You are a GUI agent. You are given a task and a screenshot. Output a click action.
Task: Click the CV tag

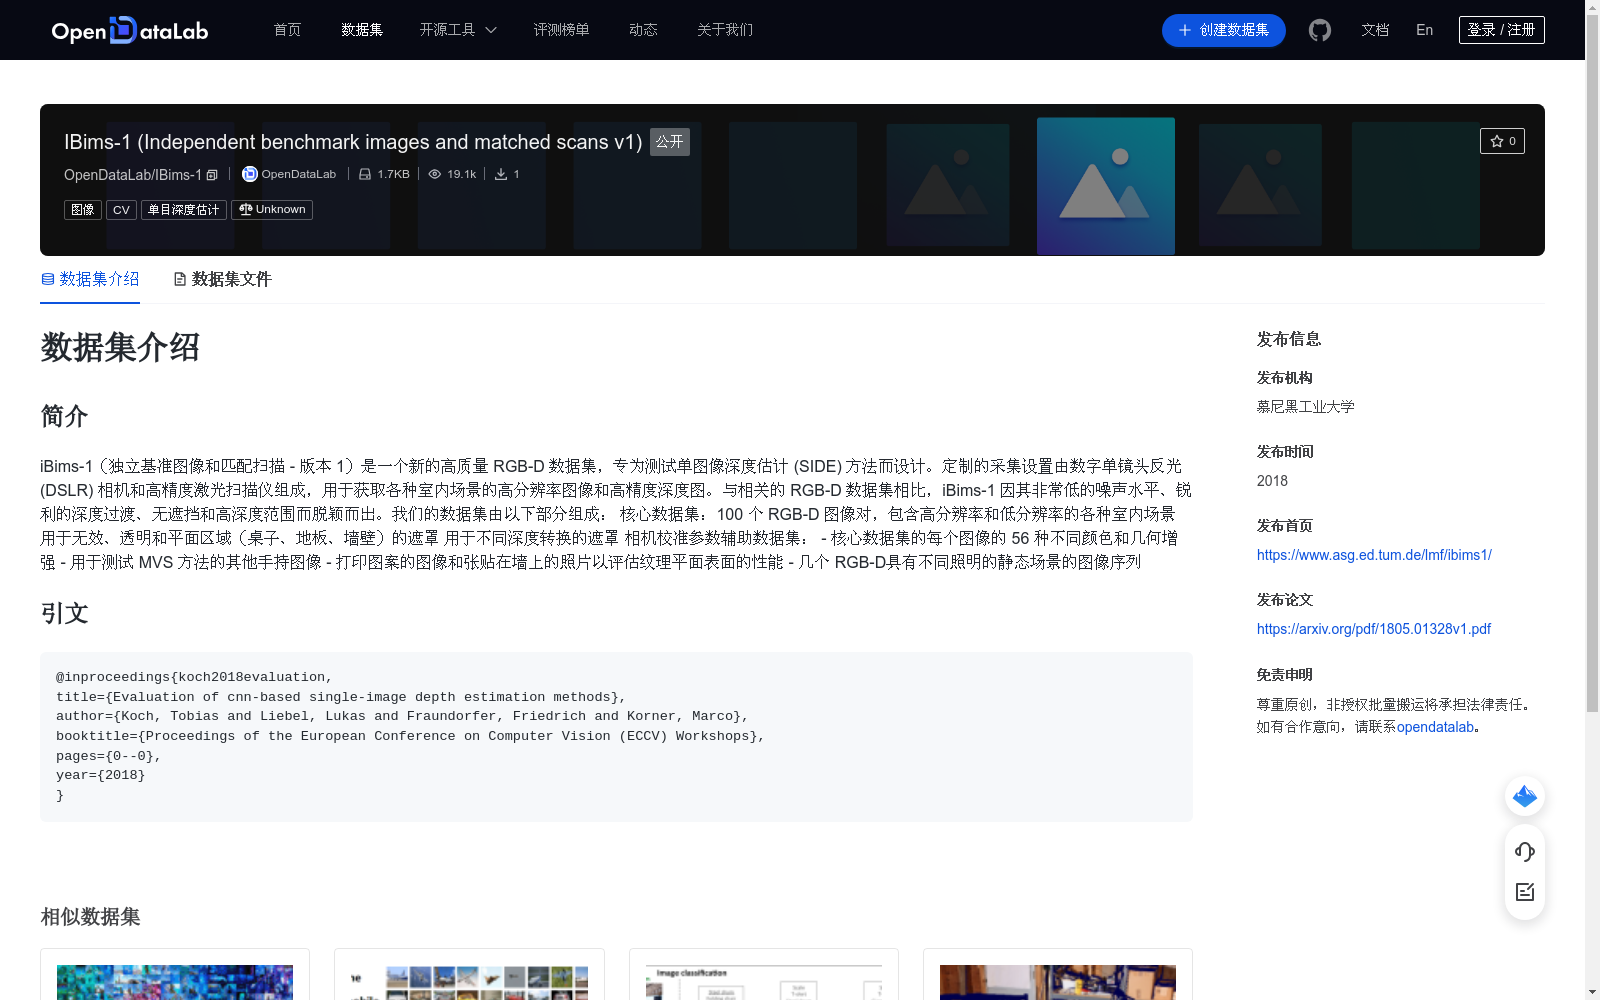[121, 210]
